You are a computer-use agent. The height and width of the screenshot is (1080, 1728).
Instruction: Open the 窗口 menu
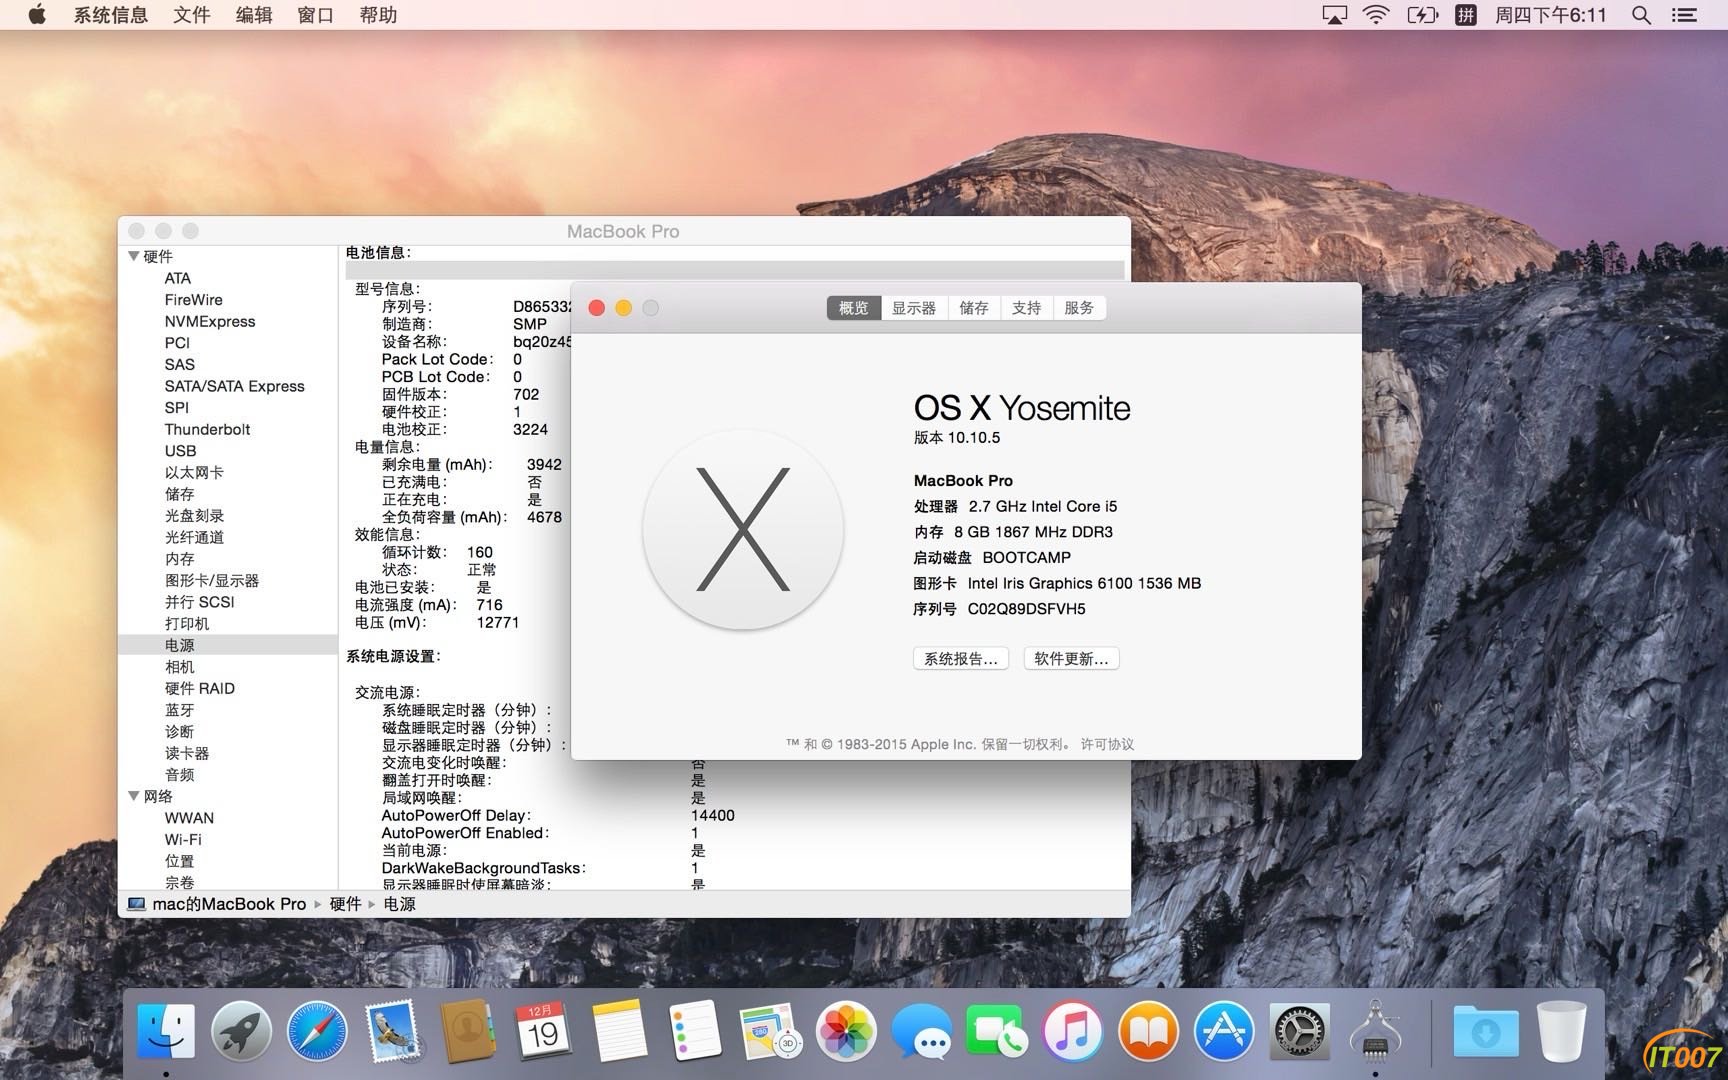[x=315, y=15]
